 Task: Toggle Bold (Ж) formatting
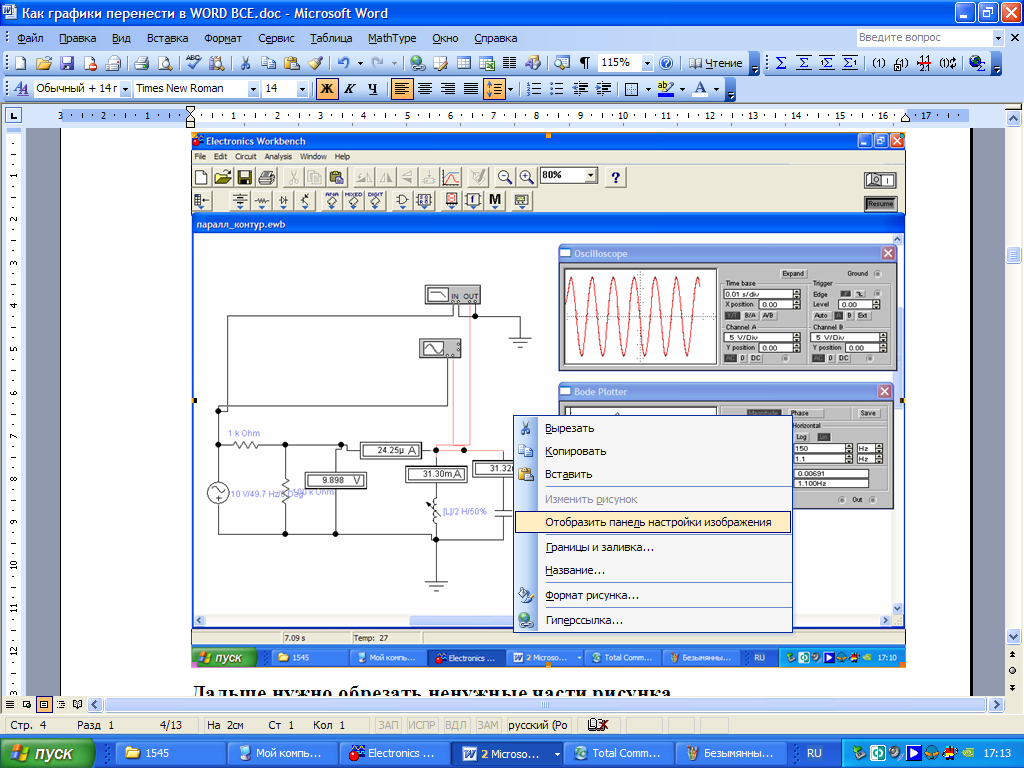[327, 88]
